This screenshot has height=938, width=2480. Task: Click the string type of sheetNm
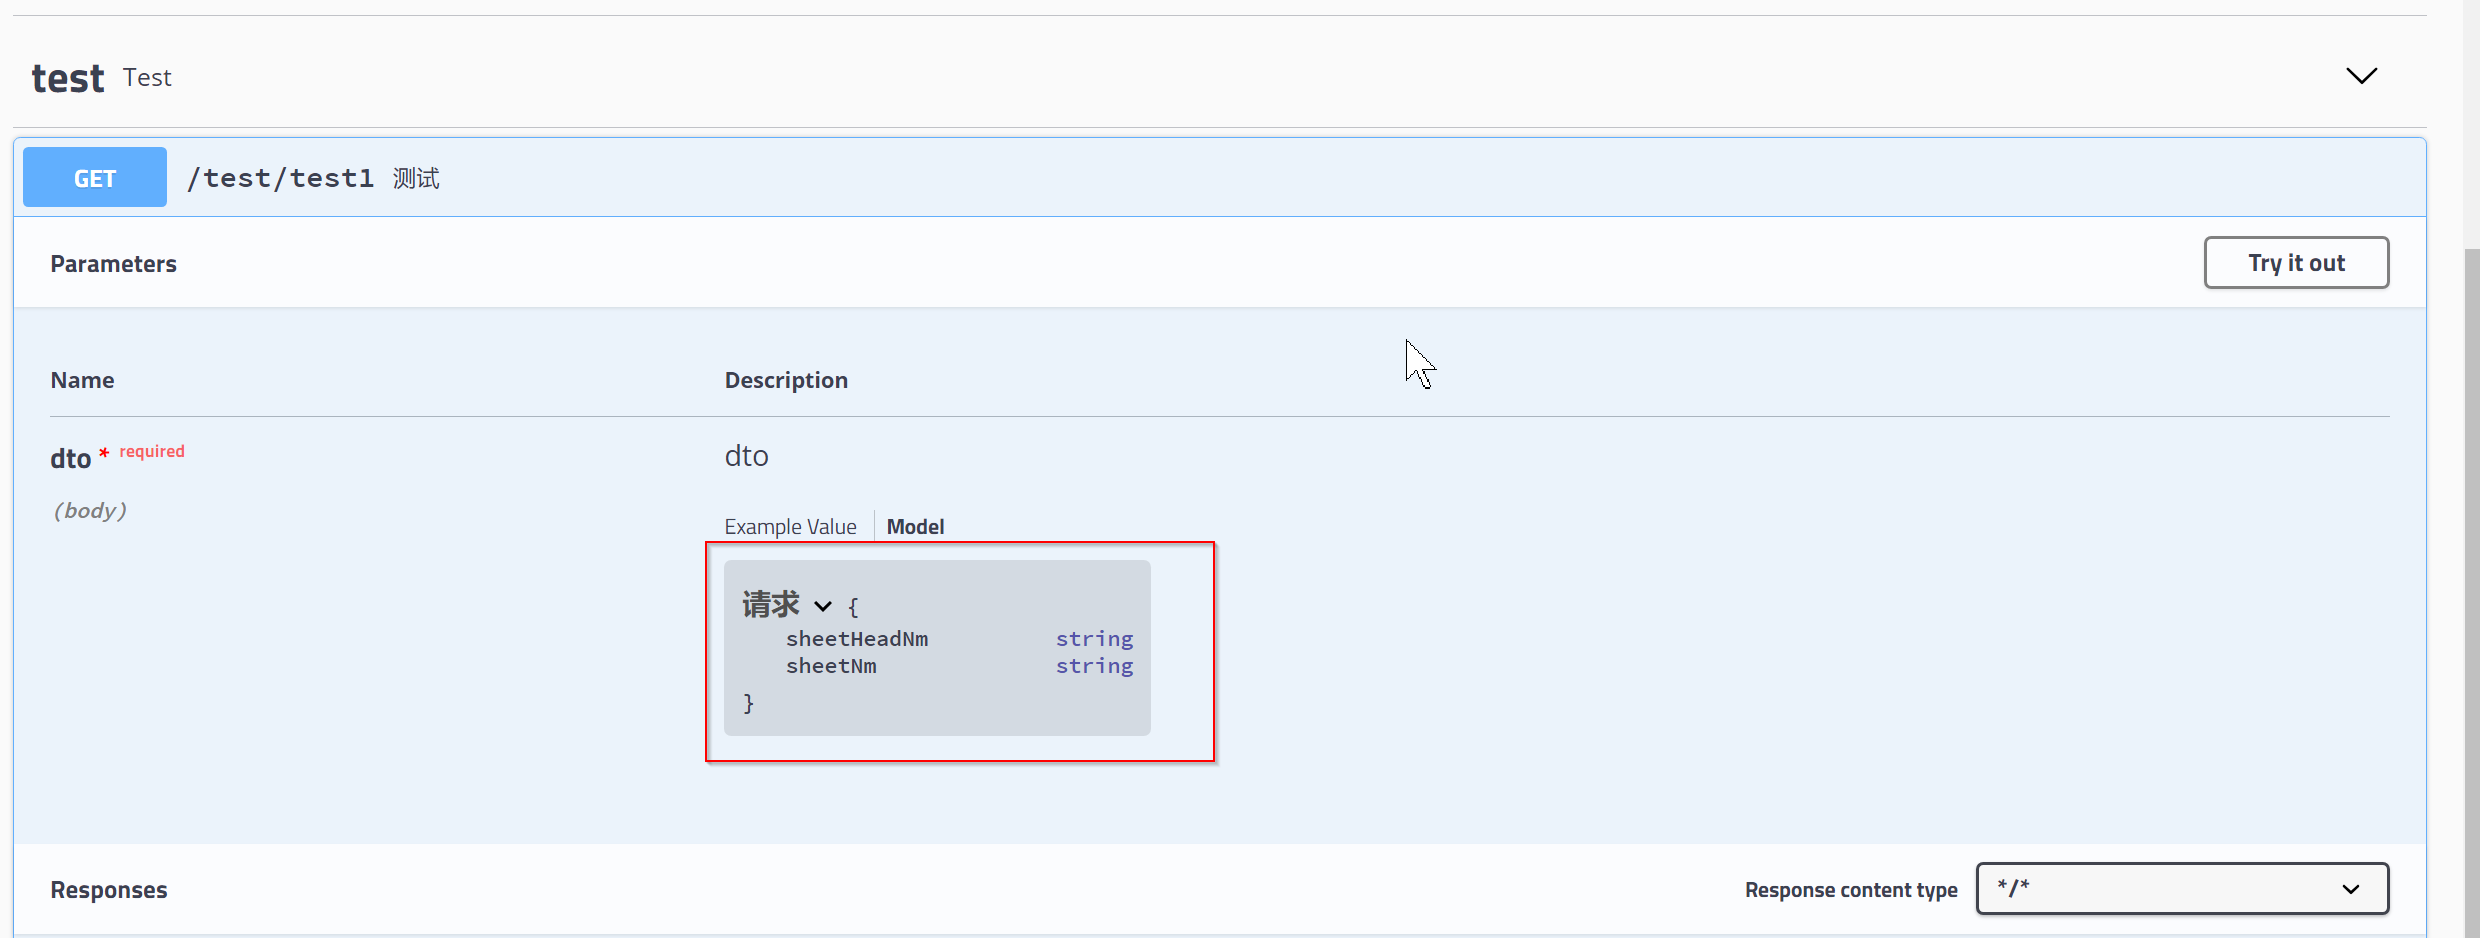click(1094, 666)
